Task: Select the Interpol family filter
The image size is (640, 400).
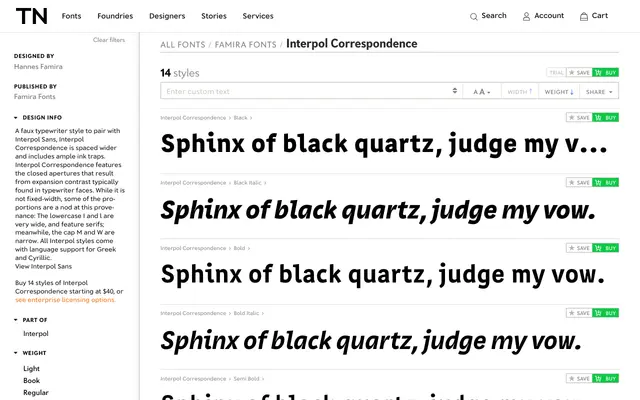Action: pyautogui.click(x=36, y=333)
